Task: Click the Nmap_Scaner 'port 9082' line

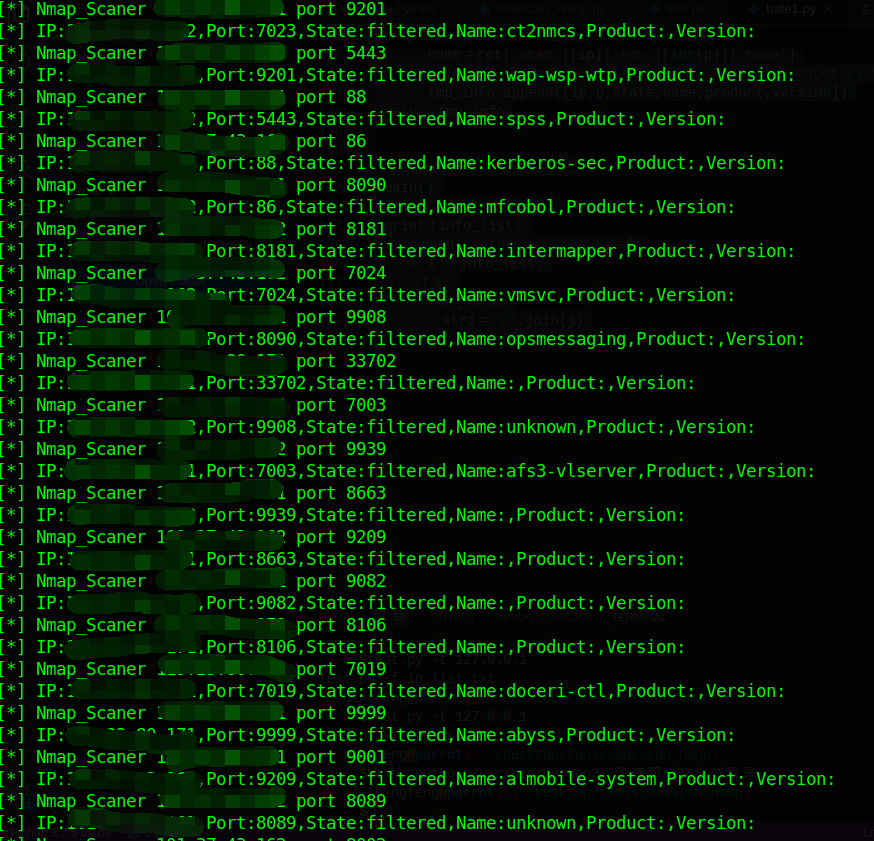Action: [193, 582]
